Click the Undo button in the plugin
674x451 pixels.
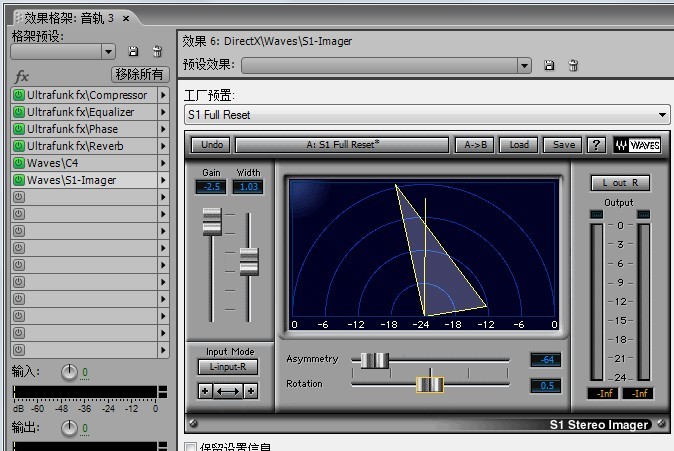(211, 145)
